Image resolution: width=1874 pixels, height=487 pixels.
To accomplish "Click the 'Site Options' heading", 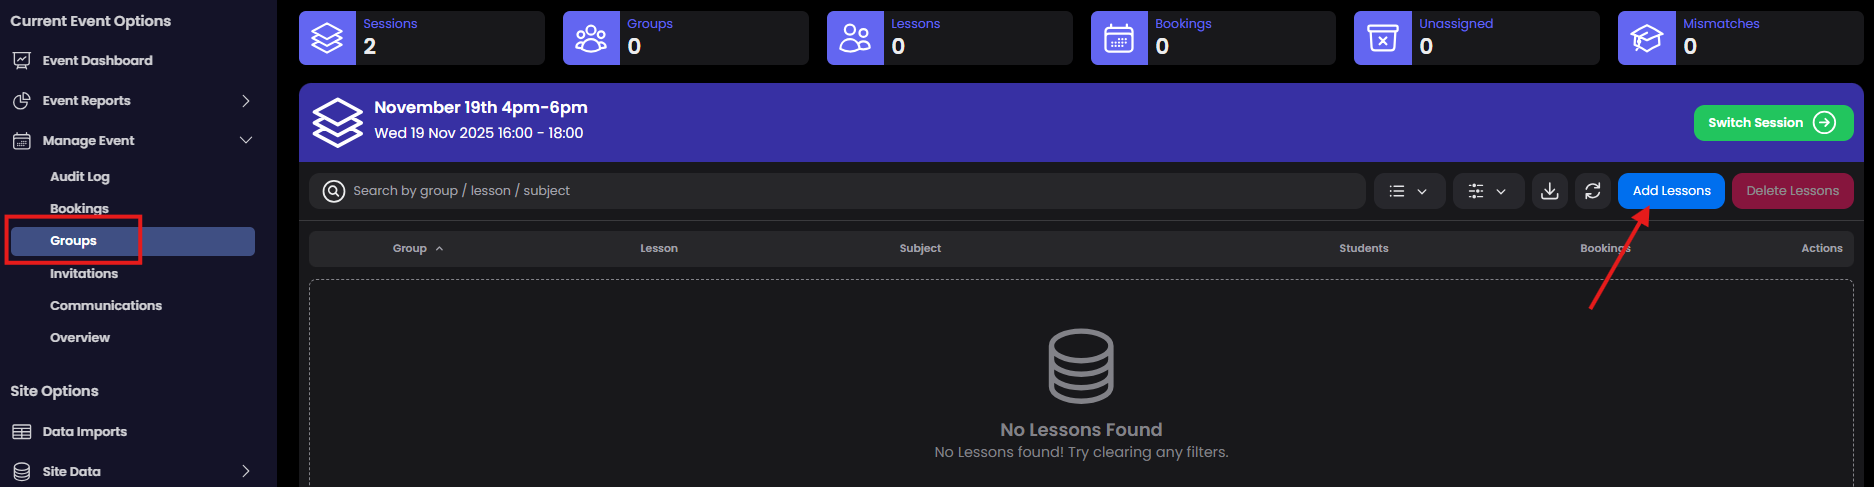I will [x=54, y=391].
